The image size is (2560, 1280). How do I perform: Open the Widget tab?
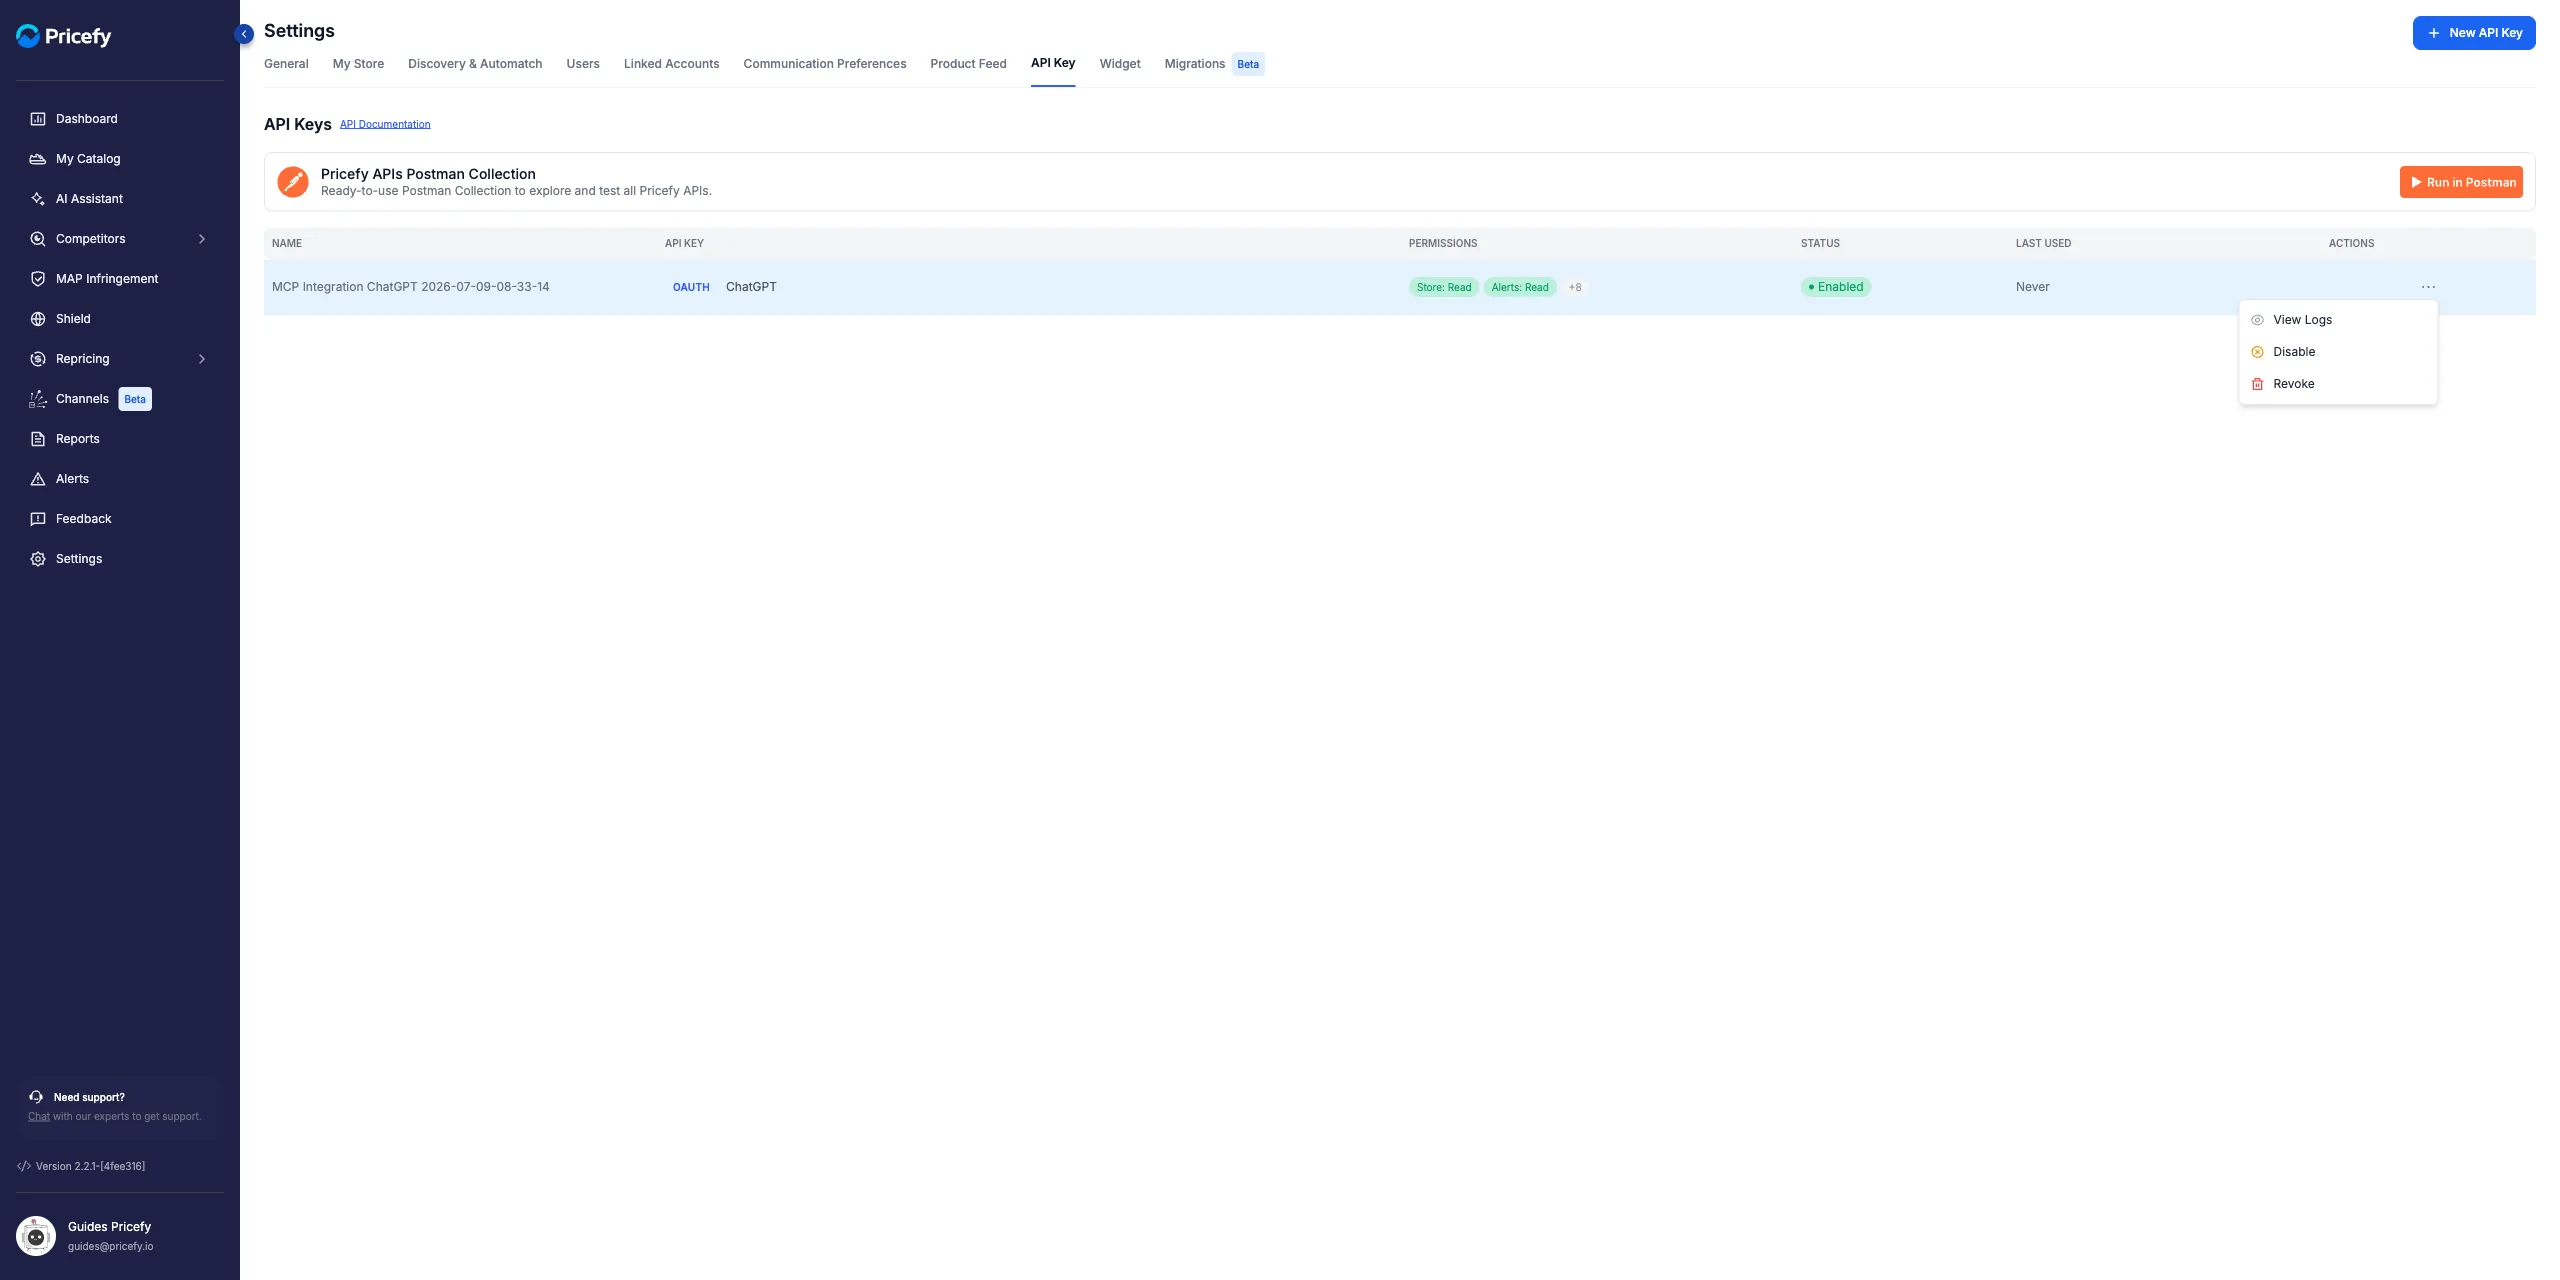click(1120, 64)
